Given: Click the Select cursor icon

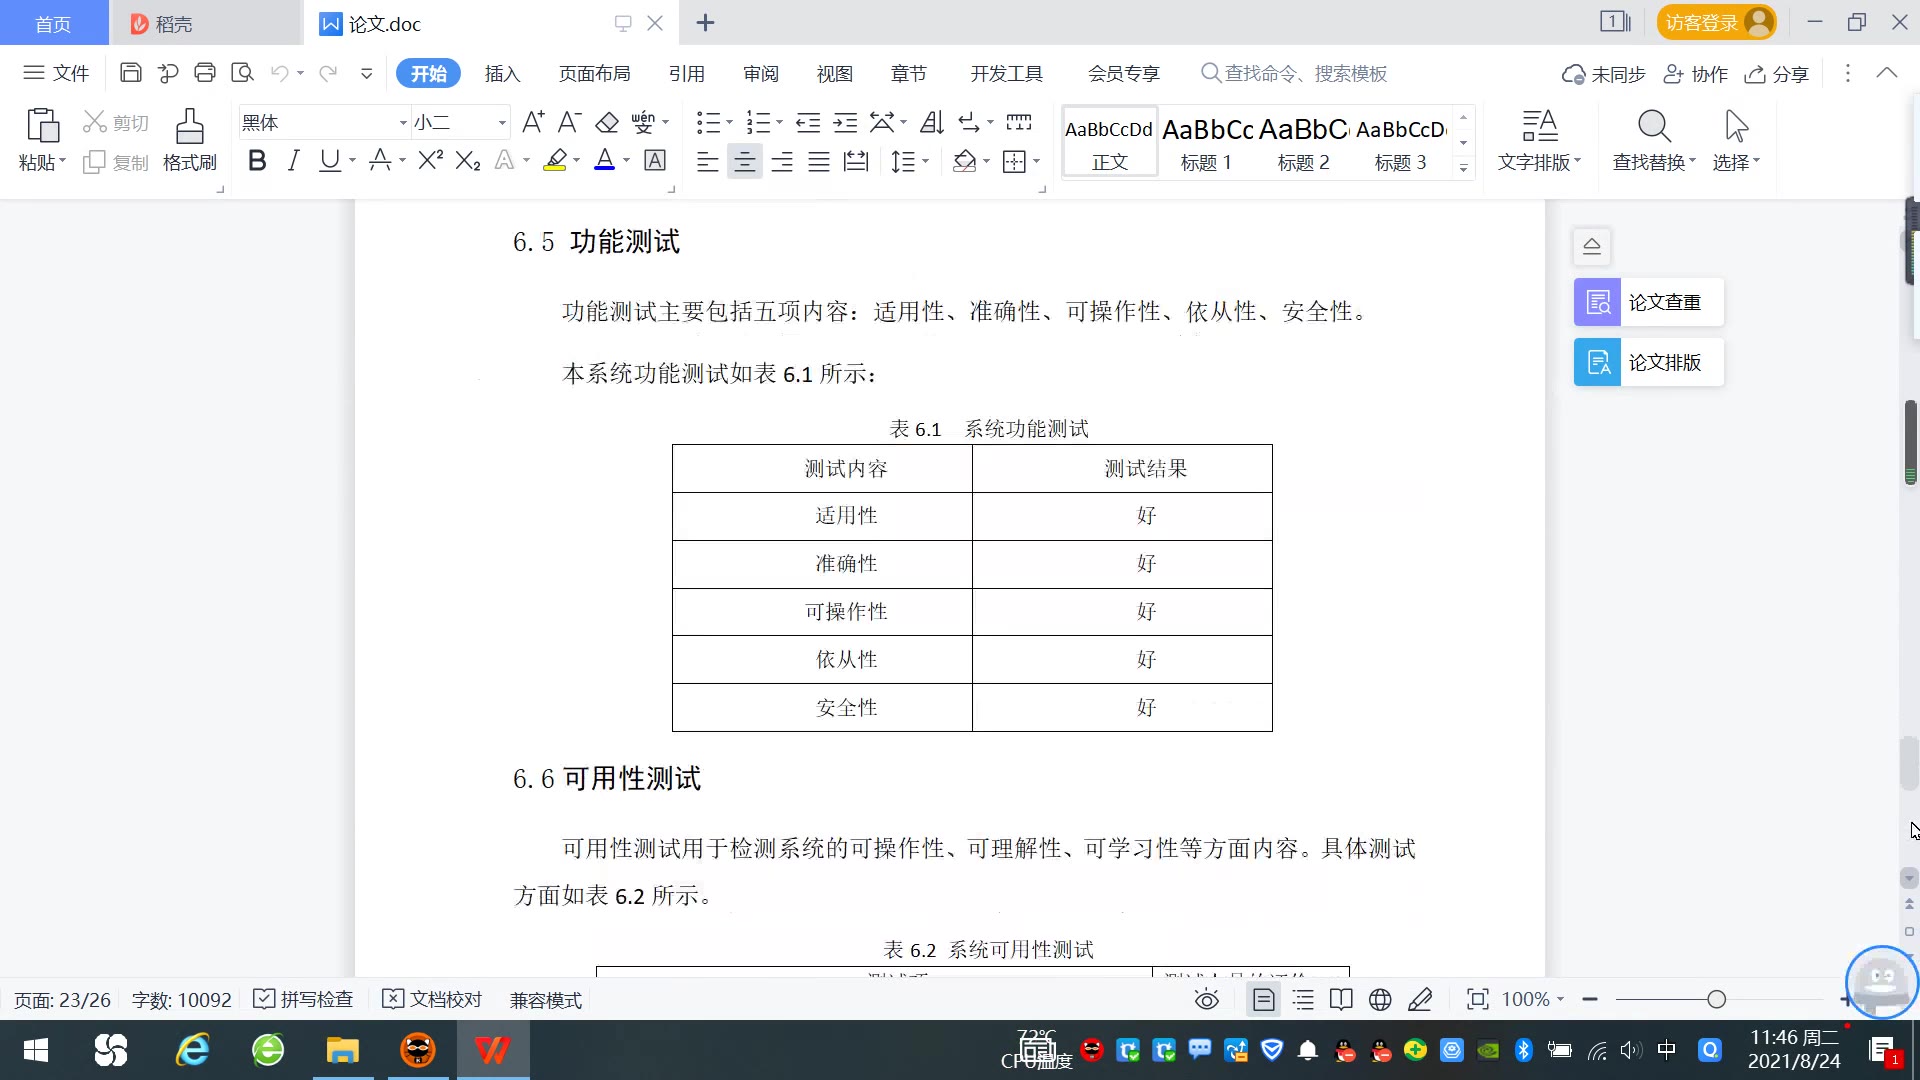Looking at the screenshot, I should point(1736,126).
